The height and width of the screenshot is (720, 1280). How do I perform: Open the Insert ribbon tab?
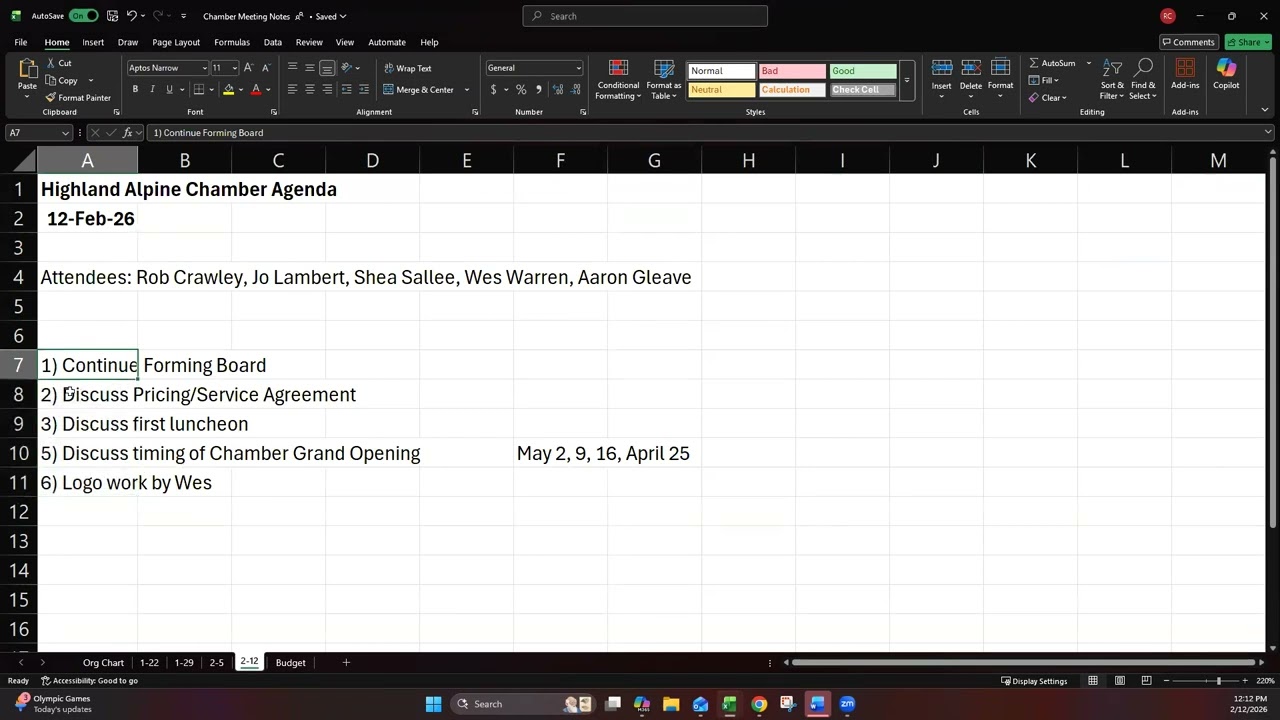click(93, 42)
